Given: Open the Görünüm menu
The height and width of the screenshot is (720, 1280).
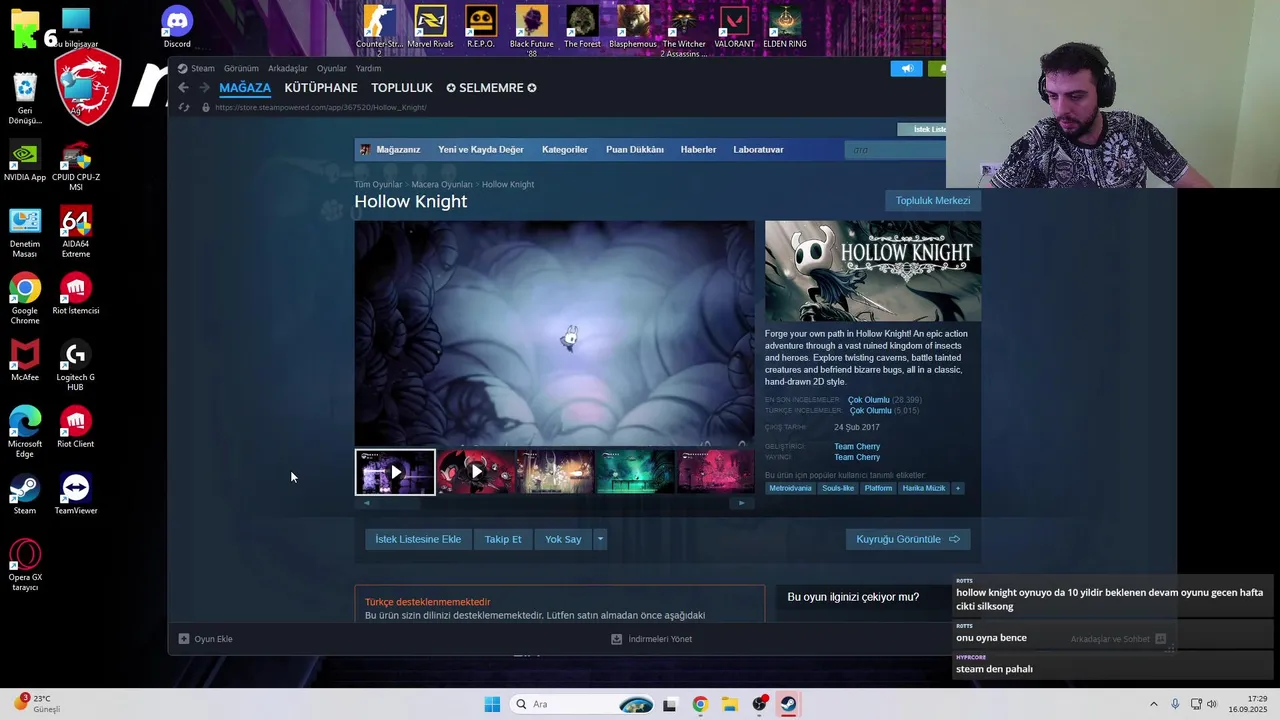Looking at the screenshot, I should tap(241, 69).
